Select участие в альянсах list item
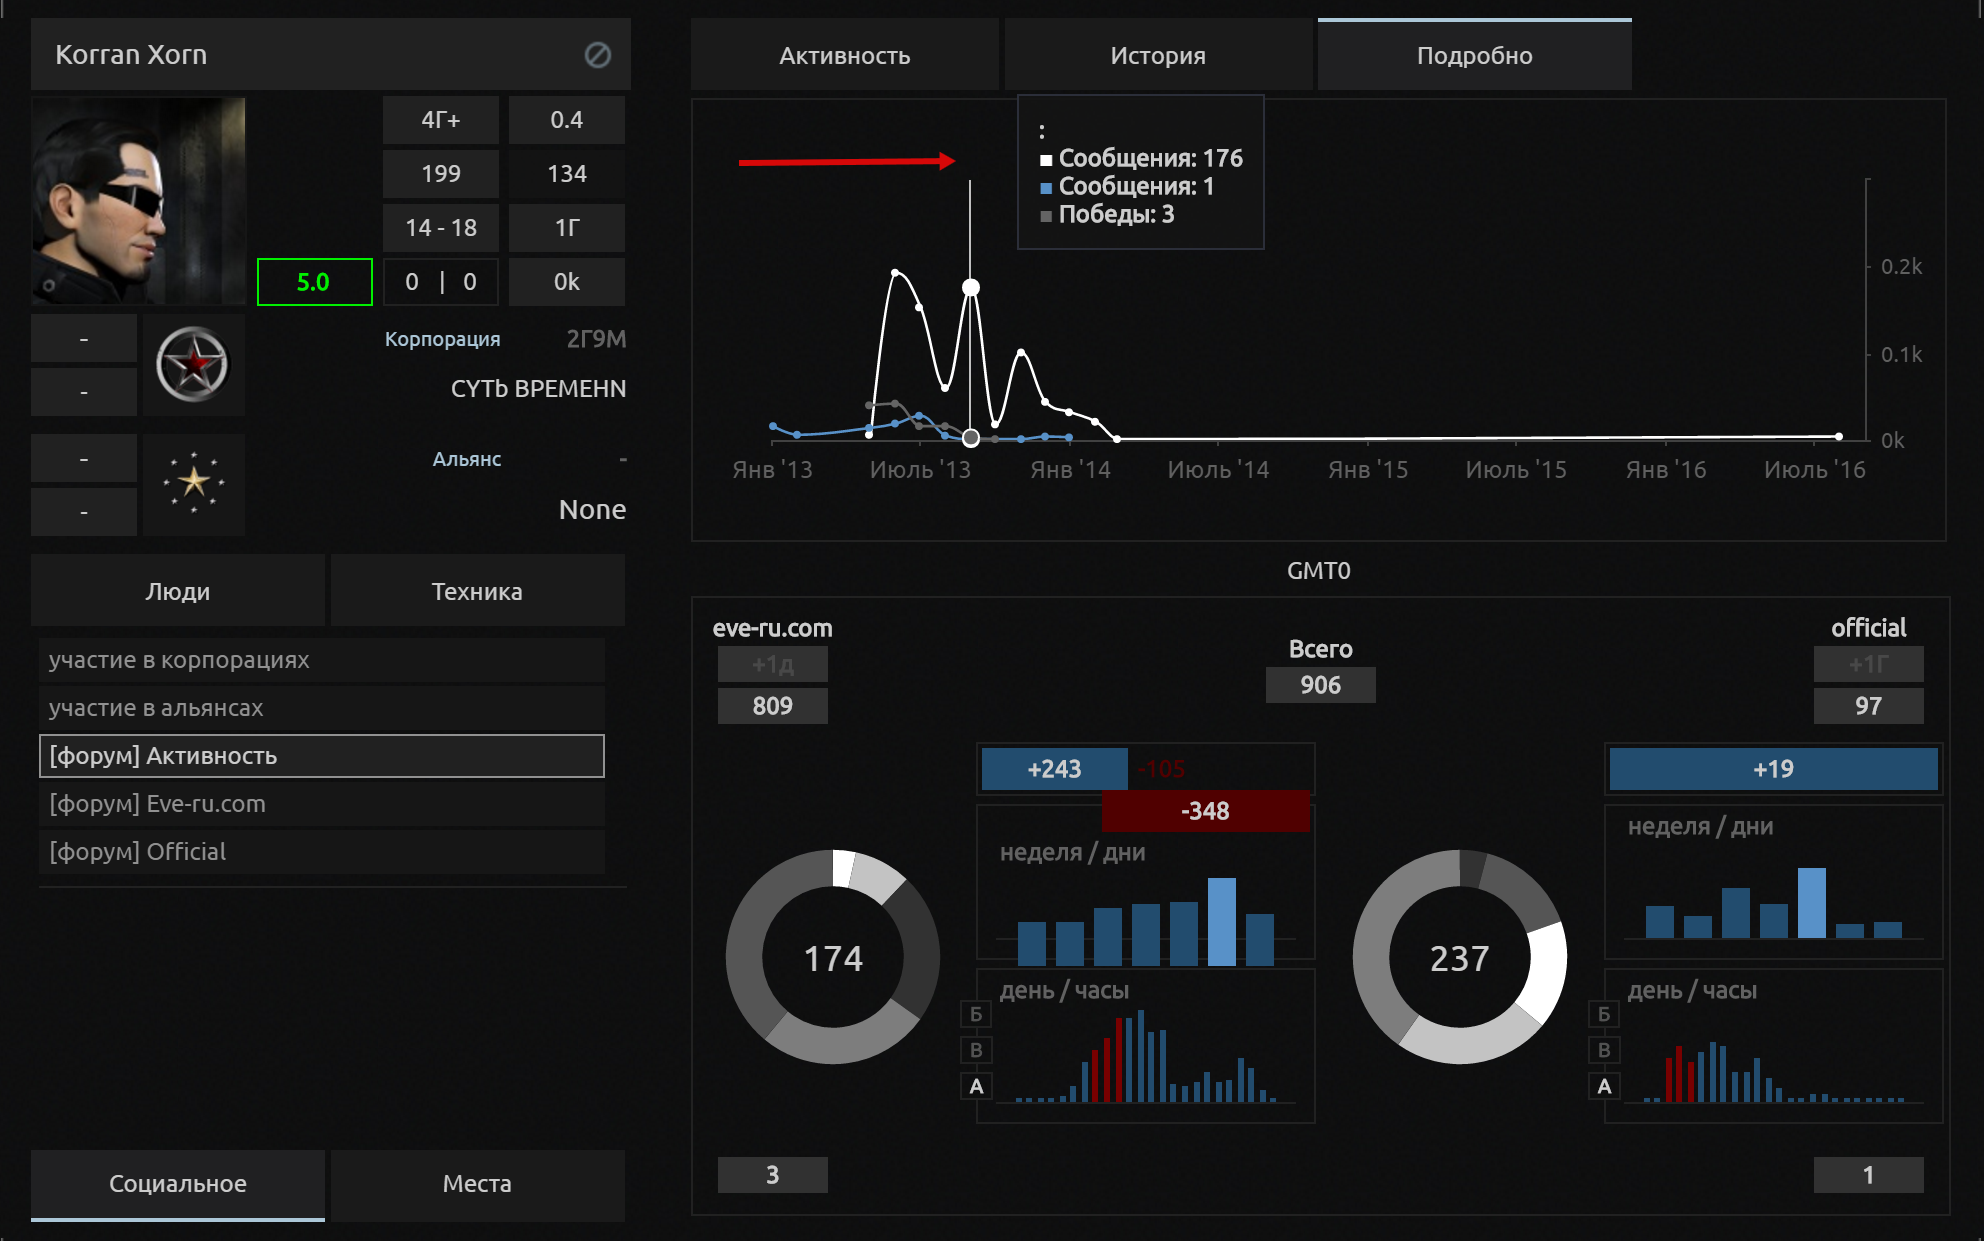This screenshot has width=1984, height=1241. point(322,708)
